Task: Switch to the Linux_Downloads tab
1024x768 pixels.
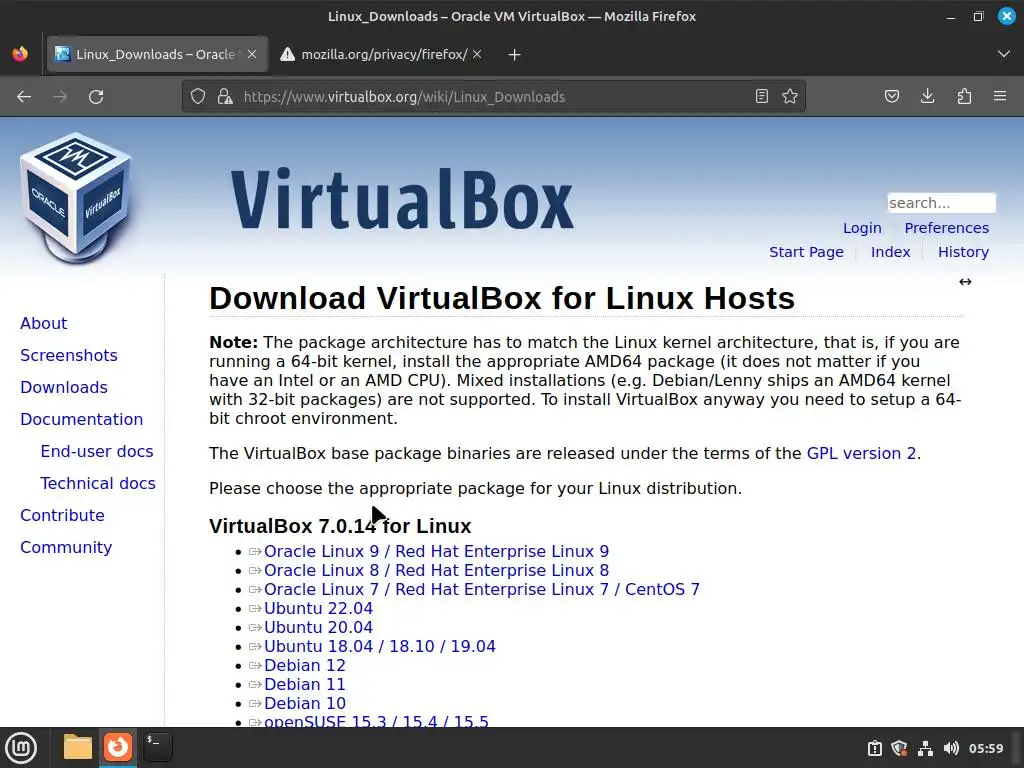Action: tap(157, 54)
